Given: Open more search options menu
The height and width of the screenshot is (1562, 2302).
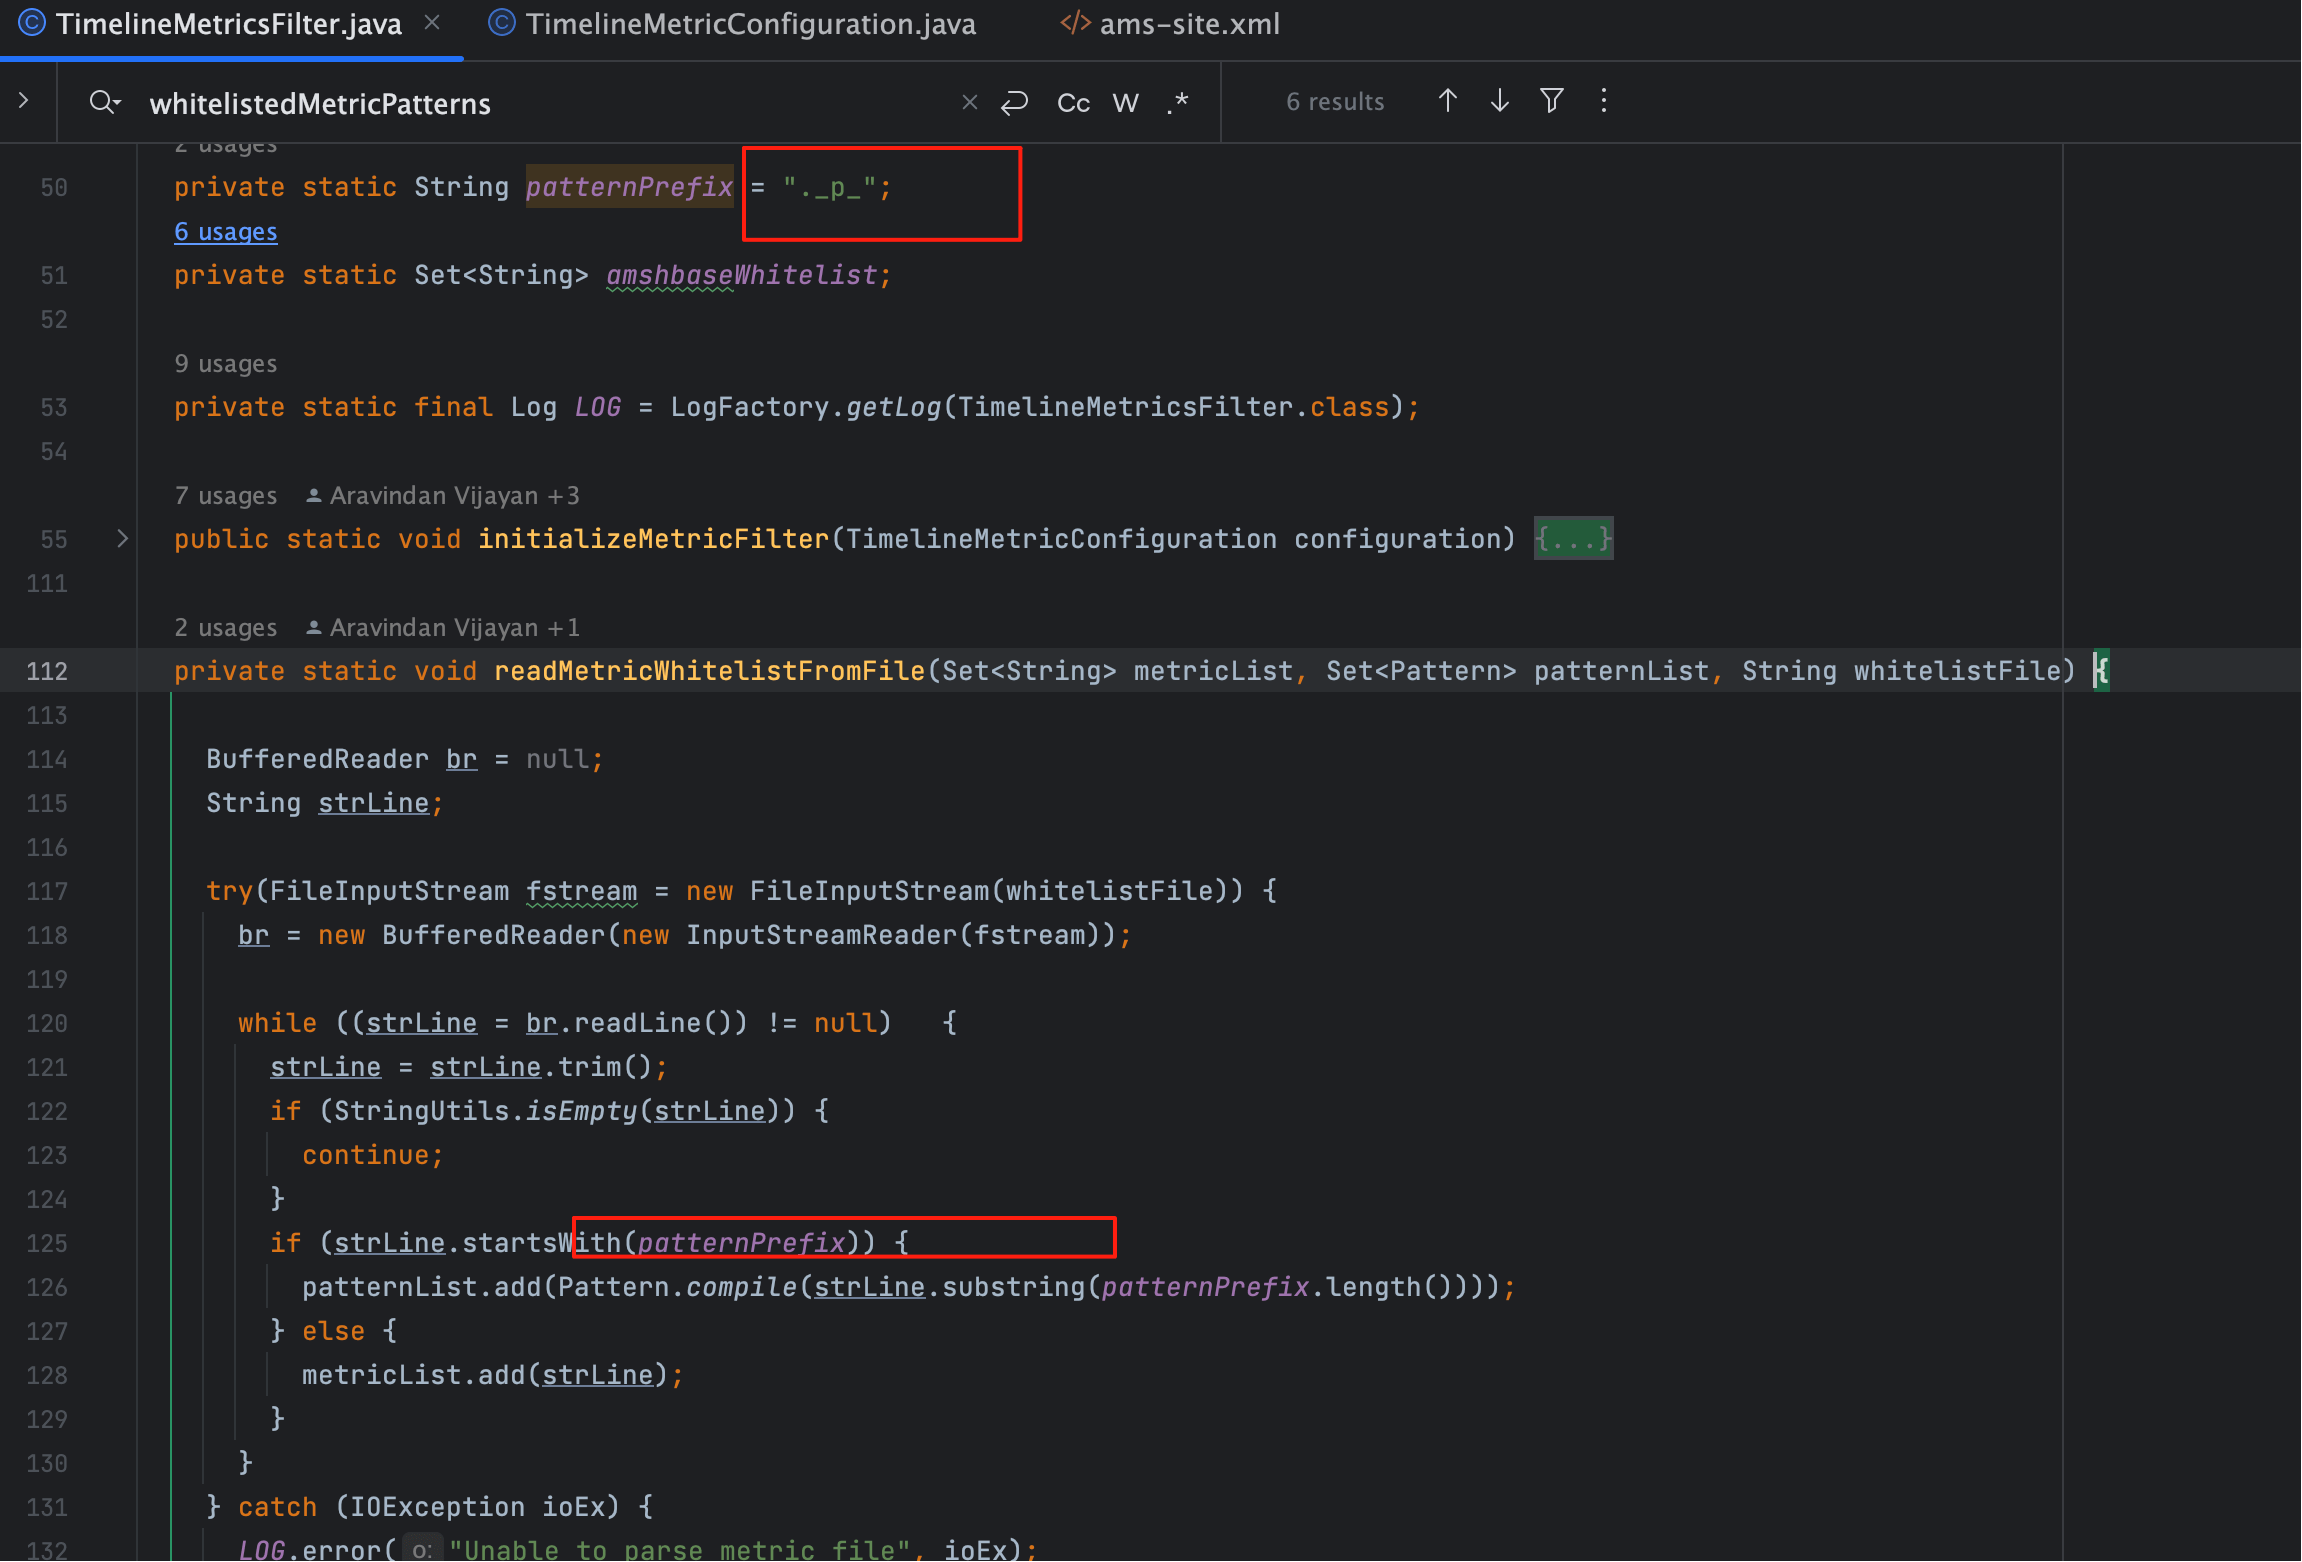Looking at the screenshot, I should pos(1603,101).
